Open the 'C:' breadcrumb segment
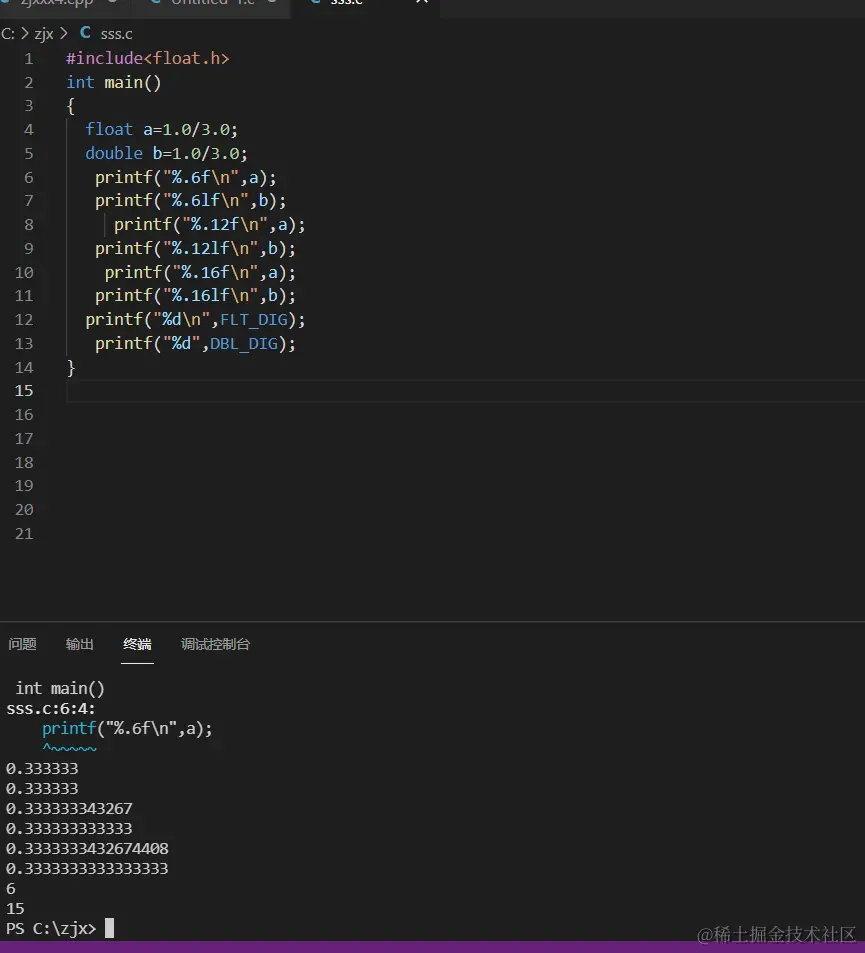 pyautogui.click(x=8, y=33)
